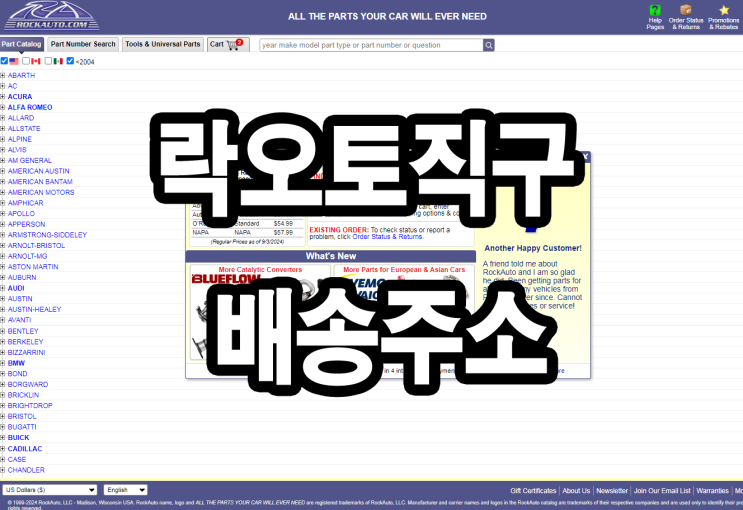Select the BRICKLIN make
Viewport: 743px width, 510px height.
point(23,395)
